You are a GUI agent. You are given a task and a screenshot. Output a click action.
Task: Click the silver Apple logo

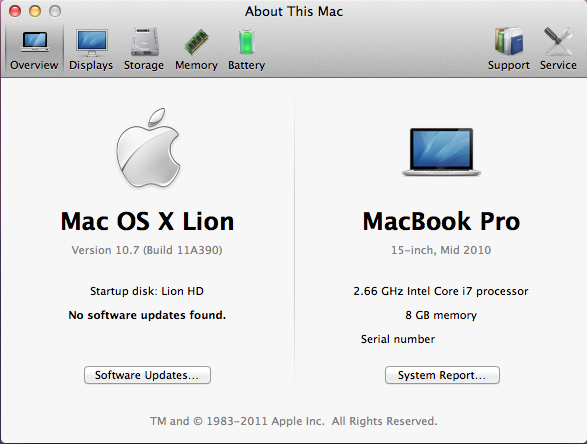pos(148,148)
